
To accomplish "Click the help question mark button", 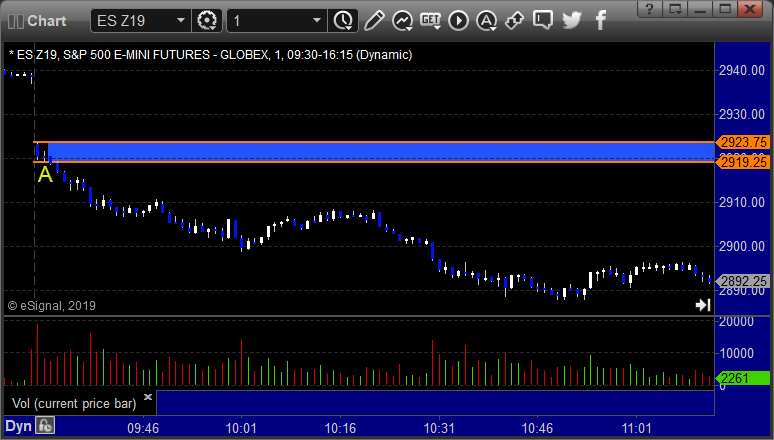I will click(650, 8).
